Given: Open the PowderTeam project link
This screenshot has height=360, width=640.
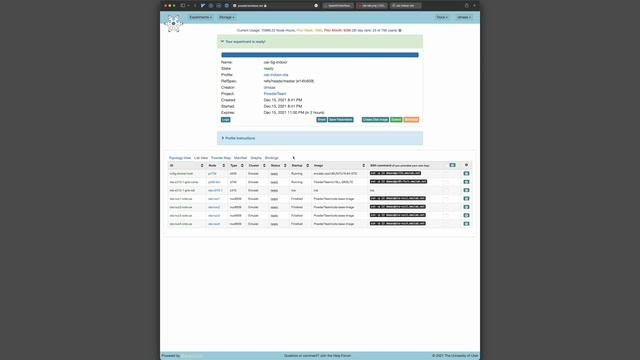Looking at the screenshot, I should click(x=275, y=93).
